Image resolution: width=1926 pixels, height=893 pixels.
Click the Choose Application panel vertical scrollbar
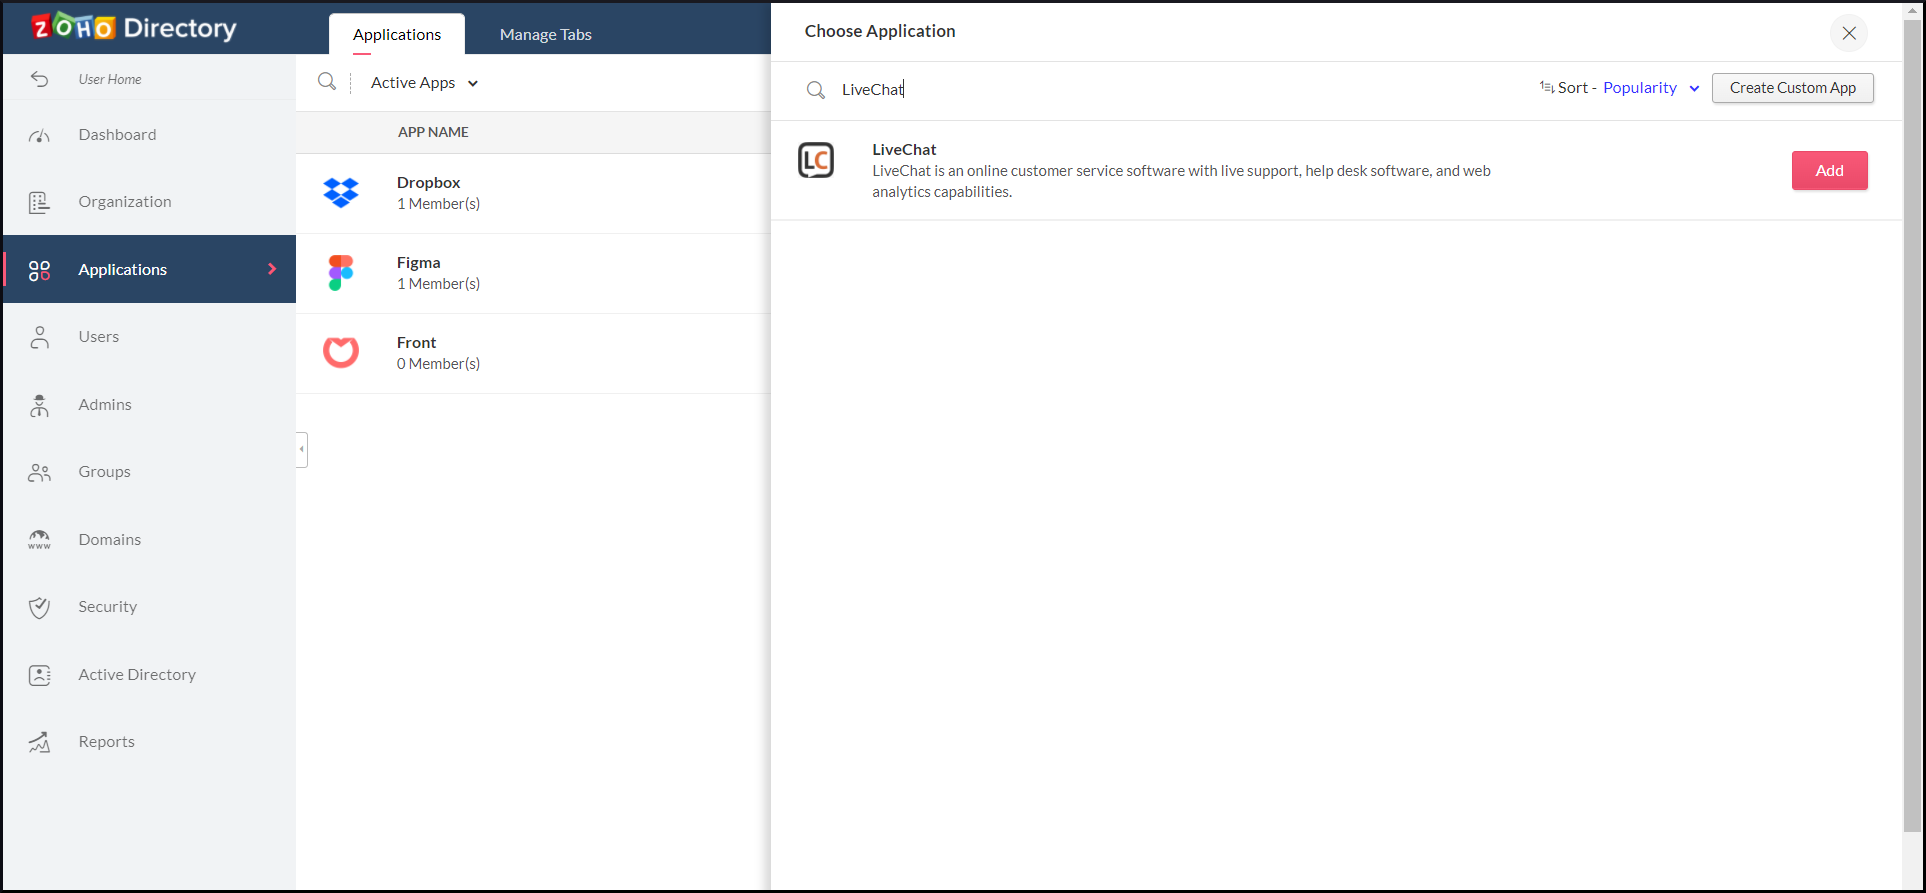1912,425
